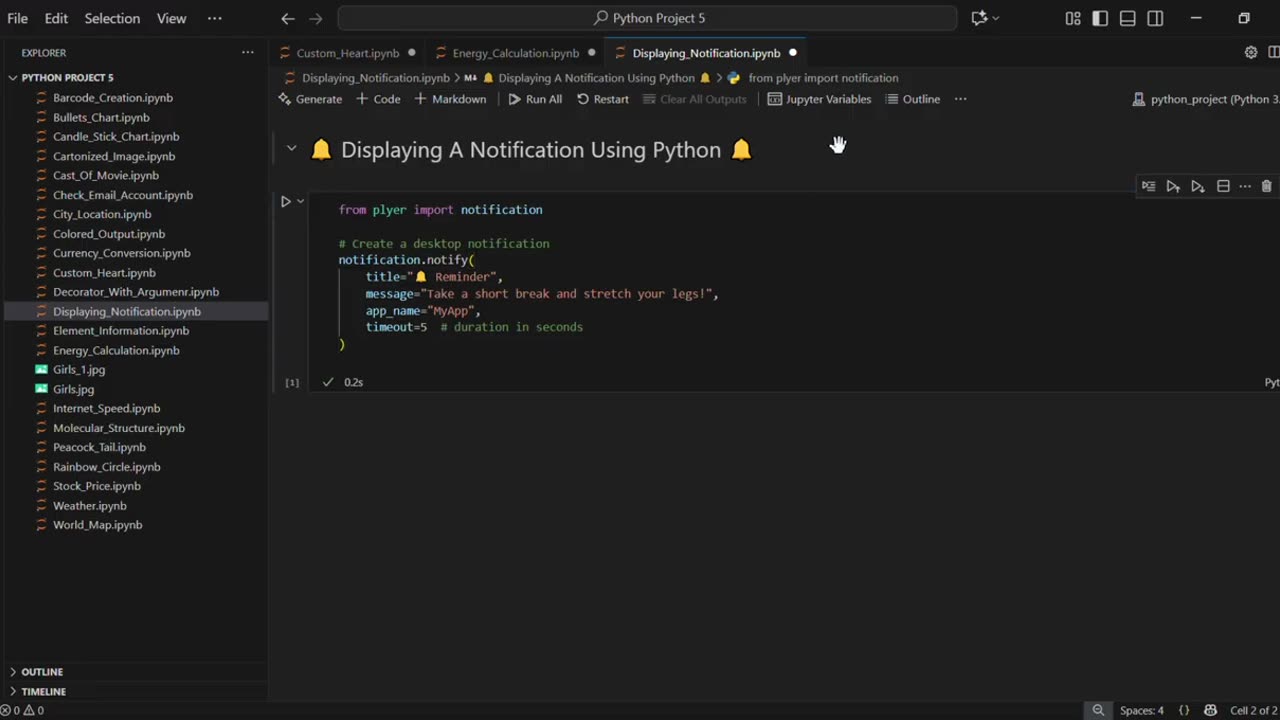Image resolution: width=1280 pixels, height=720 pixels.
Task: Open Girls_1.jpg image file
Action: click(x=78, y=369)
